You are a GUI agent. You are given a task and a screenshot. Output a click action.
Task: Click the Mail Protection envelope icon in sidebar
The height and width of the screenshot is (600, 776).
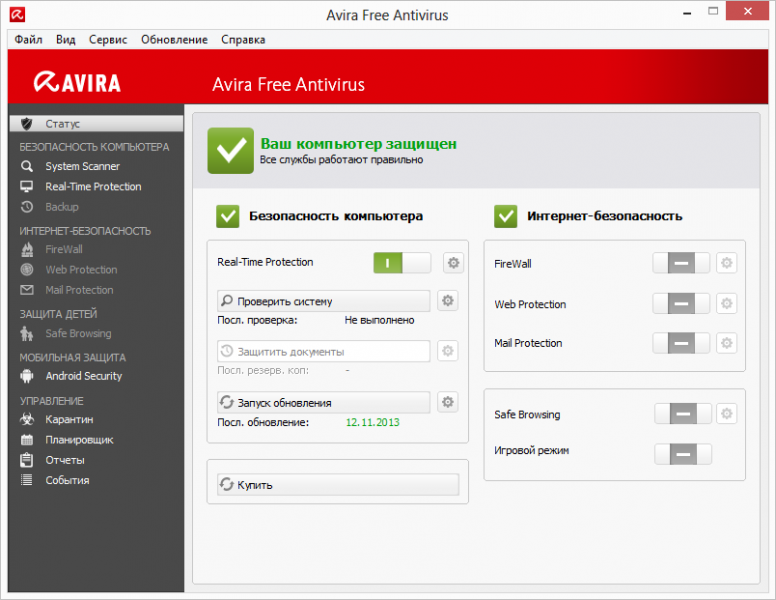pyautogui.click(x=27, y=290)
